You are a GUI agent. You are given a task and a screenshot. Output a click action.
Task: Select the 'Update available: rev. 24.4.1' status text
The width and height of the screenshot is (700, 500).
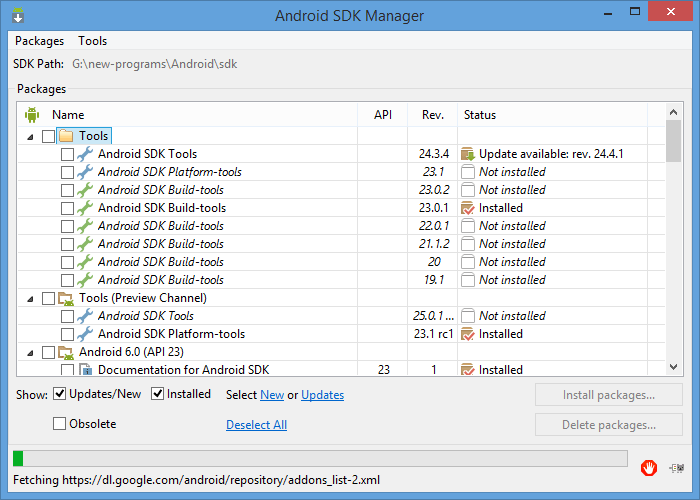pos(551,154)
